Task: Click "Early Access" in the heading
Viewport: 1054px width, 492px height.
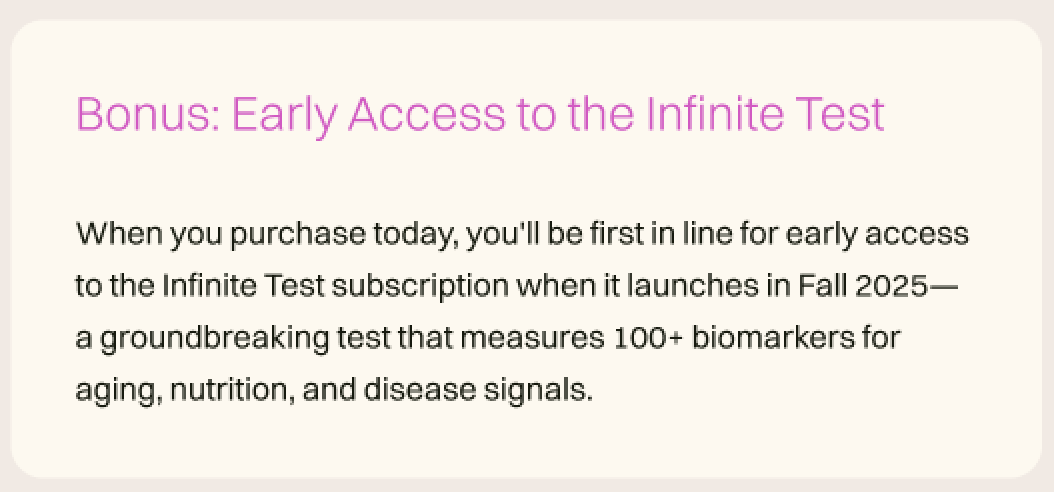Action: 368,115
